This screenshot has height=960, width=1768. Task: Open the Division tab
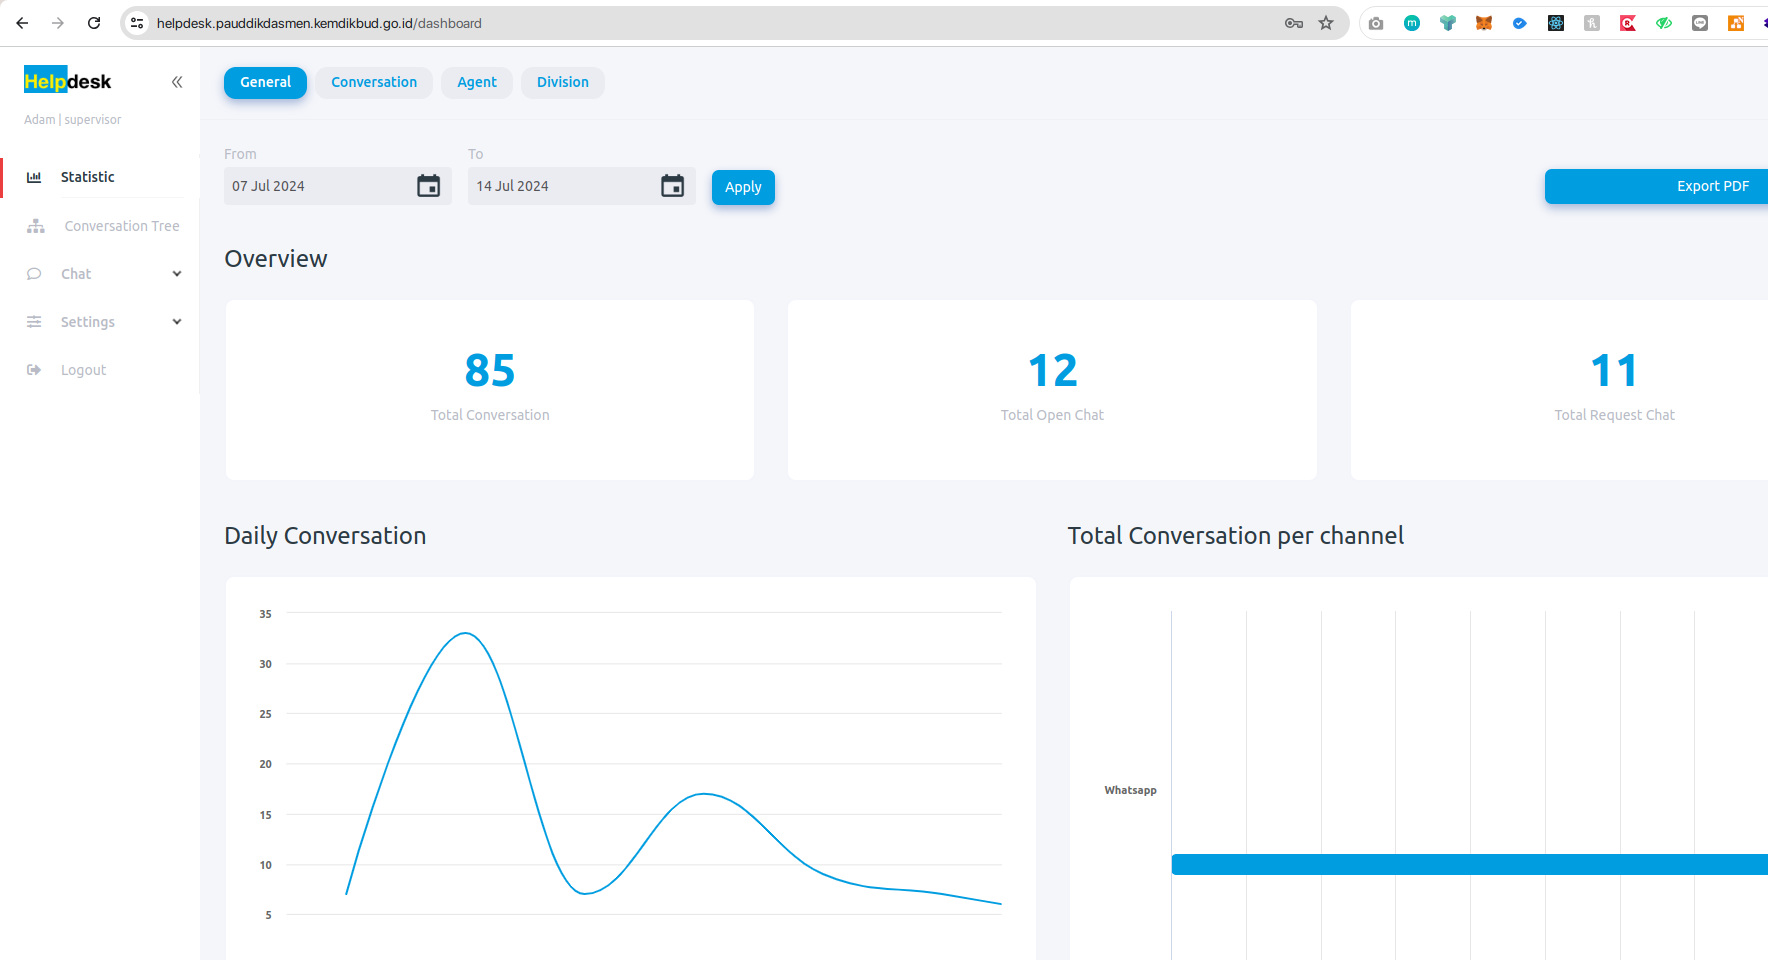pos(563,82)
